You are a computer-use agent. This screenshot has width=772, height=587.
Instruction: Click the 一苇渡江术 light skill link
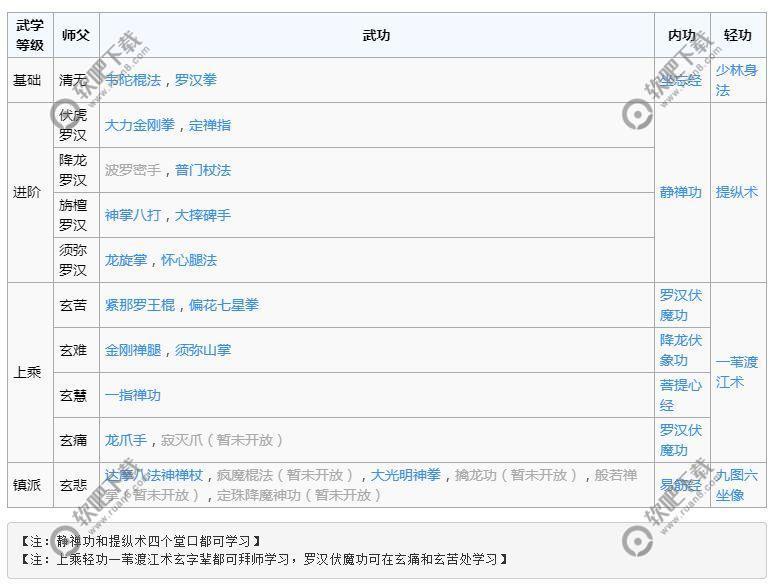[736, 372]
